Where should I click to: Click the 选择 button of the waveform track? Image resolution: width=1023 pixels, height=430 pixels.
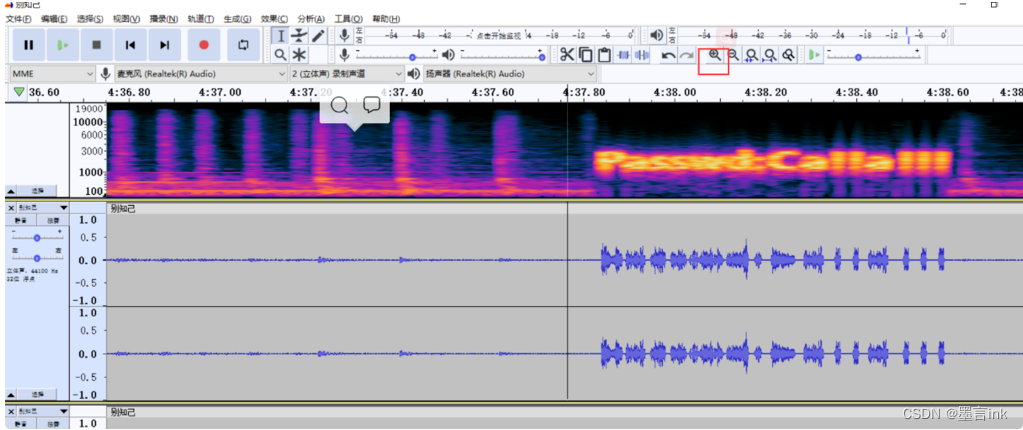click(37, 395)
